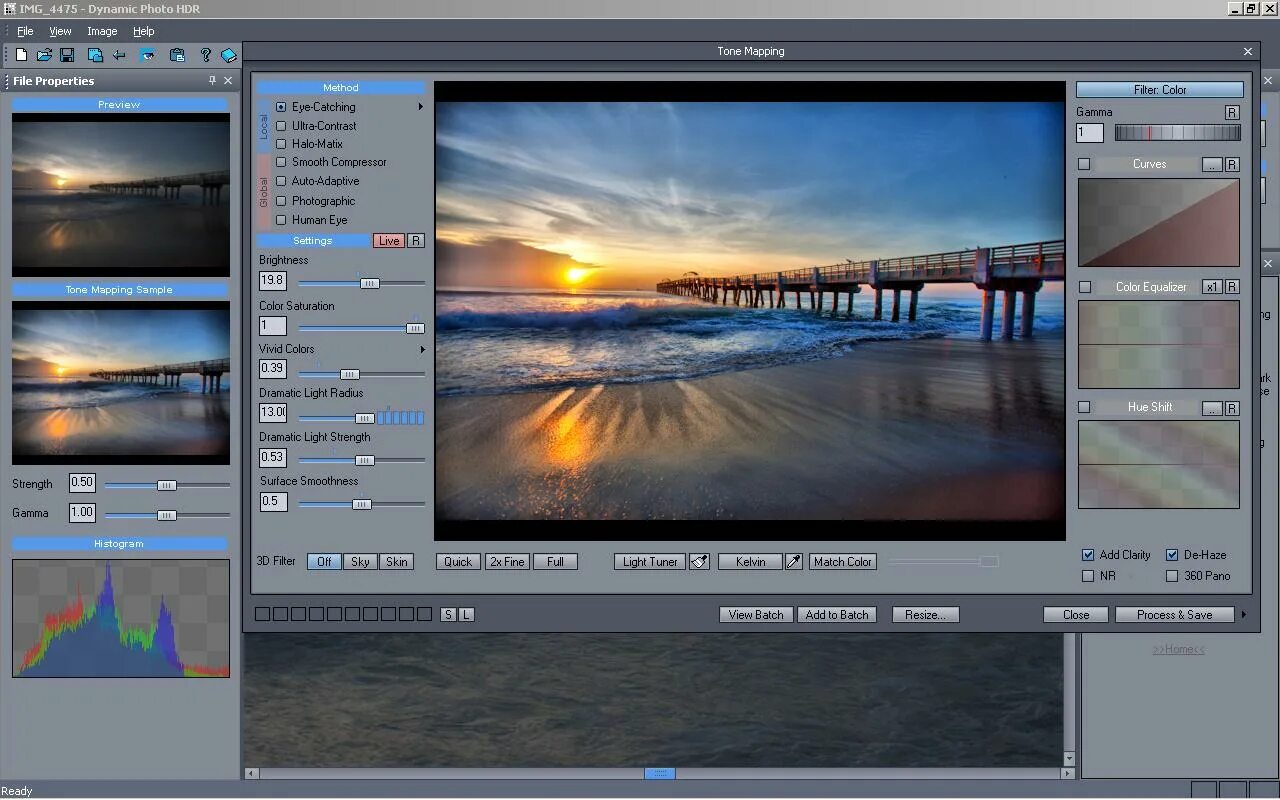Uncheck Add Clarity
The height and width of the screenshot is (800, 1280).
[1088, 555]
